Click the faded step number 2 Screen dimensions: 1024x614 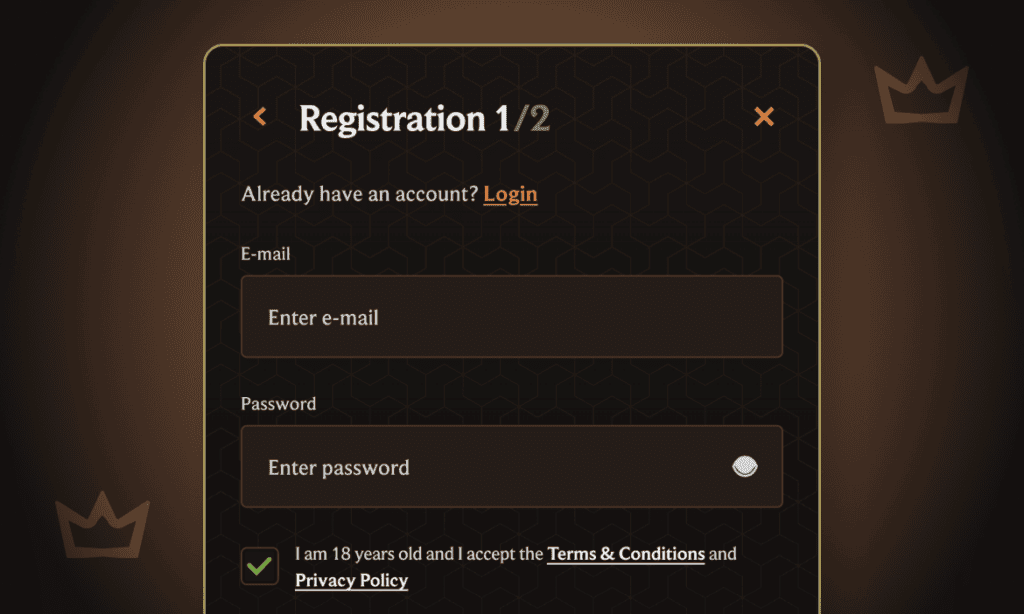[x=539, y=119]
